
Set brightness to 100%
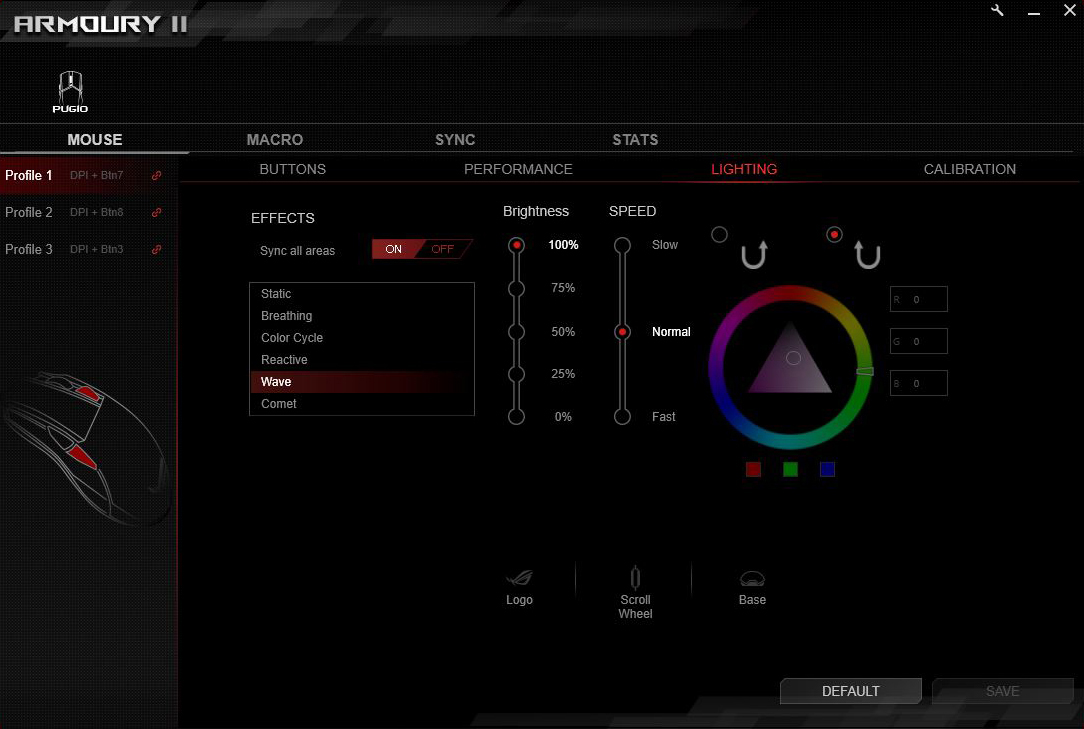pos(516,245)
